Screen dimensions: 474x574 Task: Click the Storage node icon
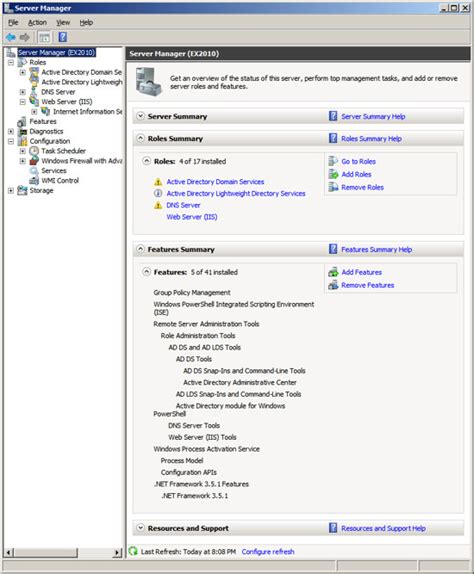pyautogui.click(x=22, y=190)
